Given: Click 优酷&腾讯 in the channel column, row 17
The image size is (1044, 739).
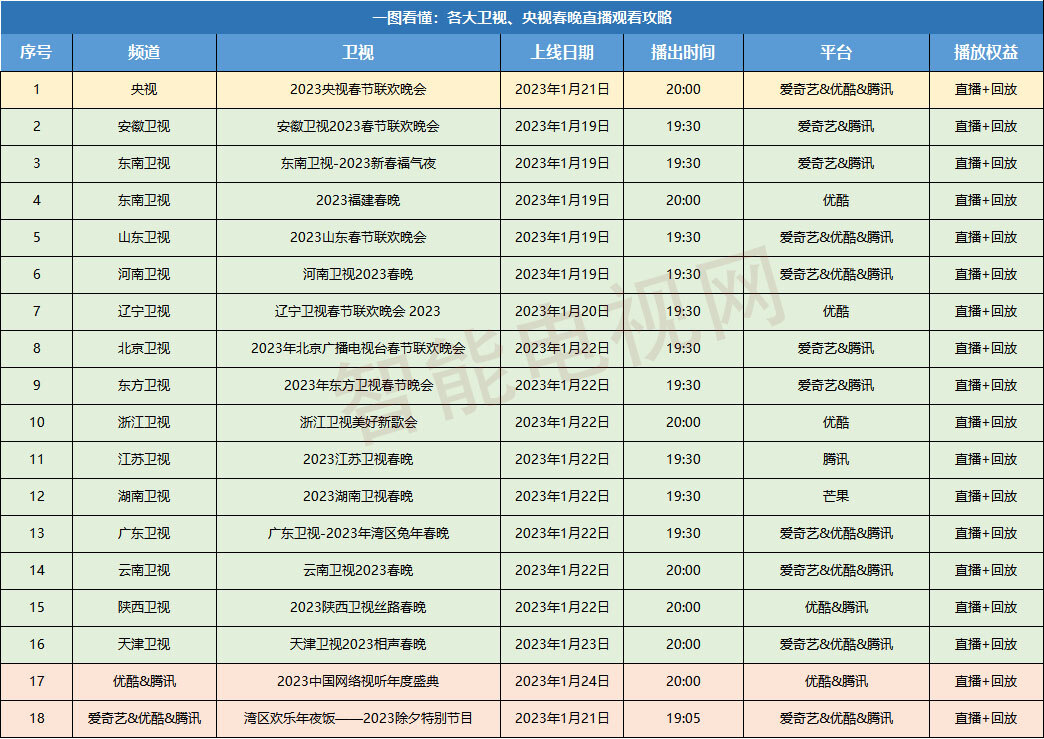Looking at the screenshot, I should 144,681.
